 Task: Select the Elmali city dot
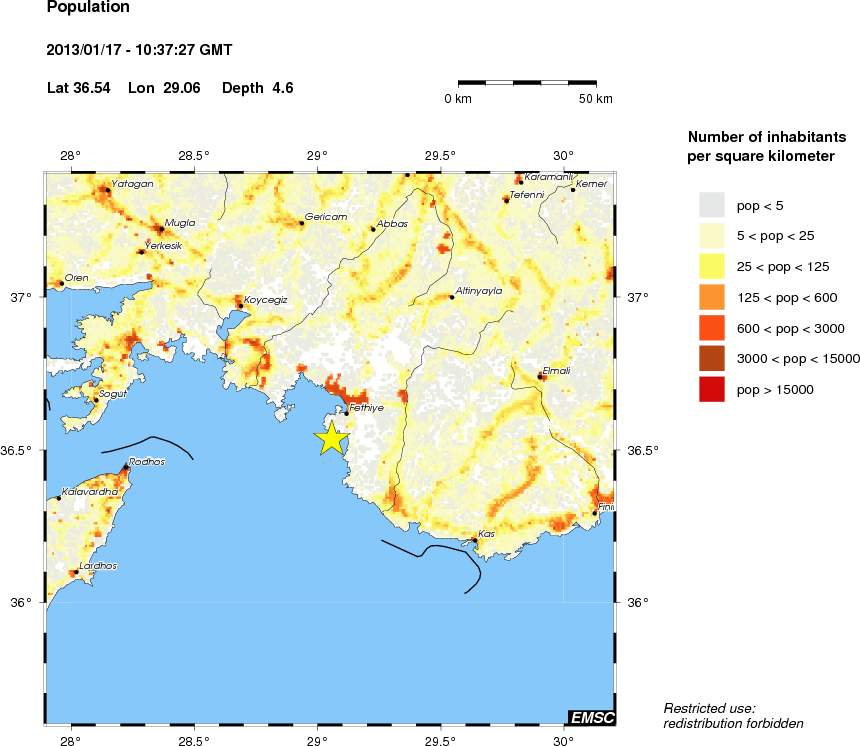tap(540, 377)
